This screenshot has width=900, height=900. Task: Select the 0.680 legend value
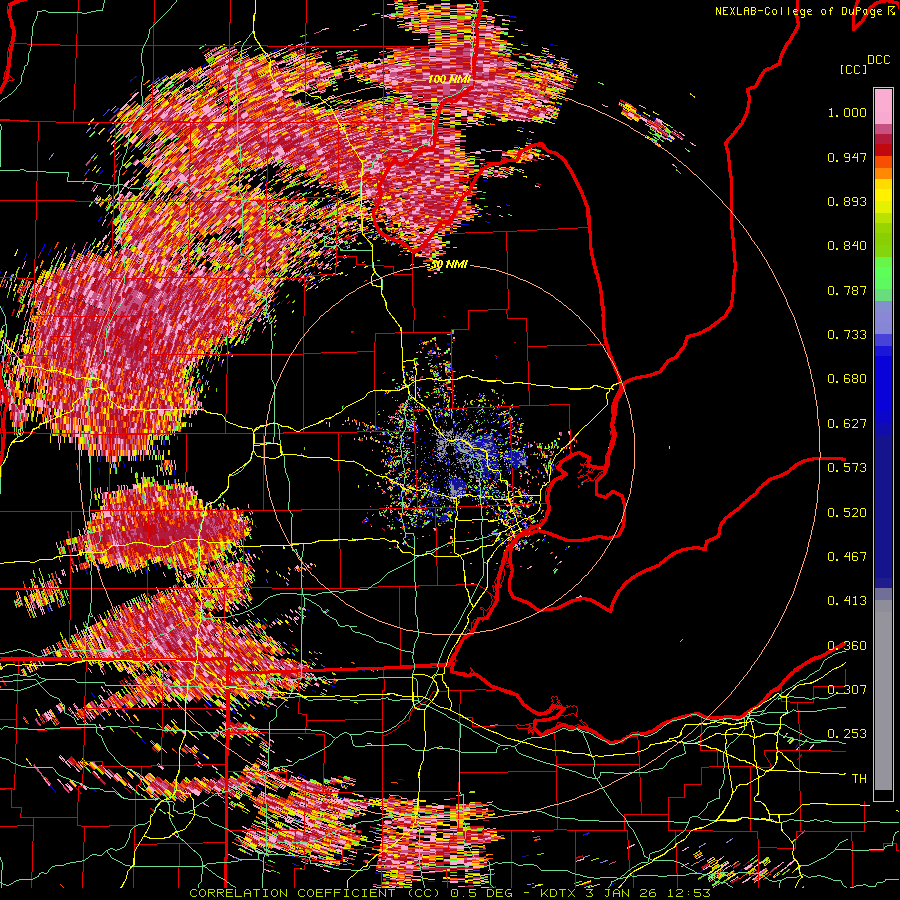tap(847, 379)
